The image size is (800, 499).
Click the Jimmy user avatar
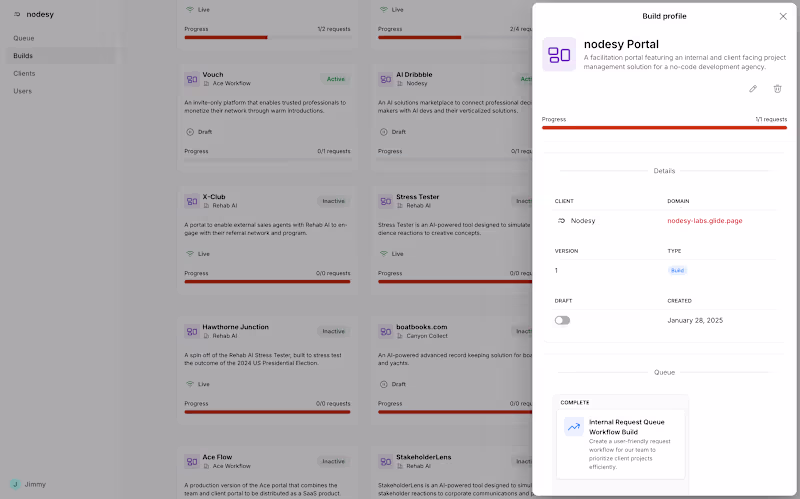coord(15,484)
